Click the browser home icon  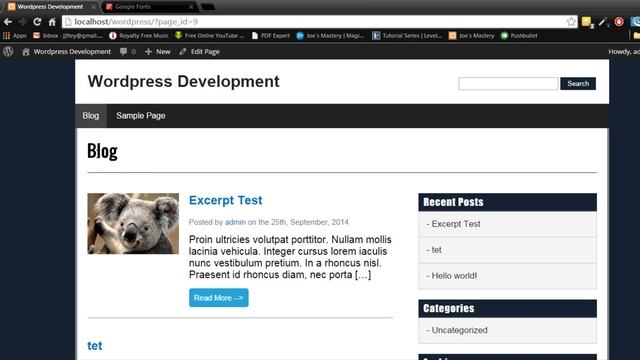pyautogui.click(x=52, y=22)
